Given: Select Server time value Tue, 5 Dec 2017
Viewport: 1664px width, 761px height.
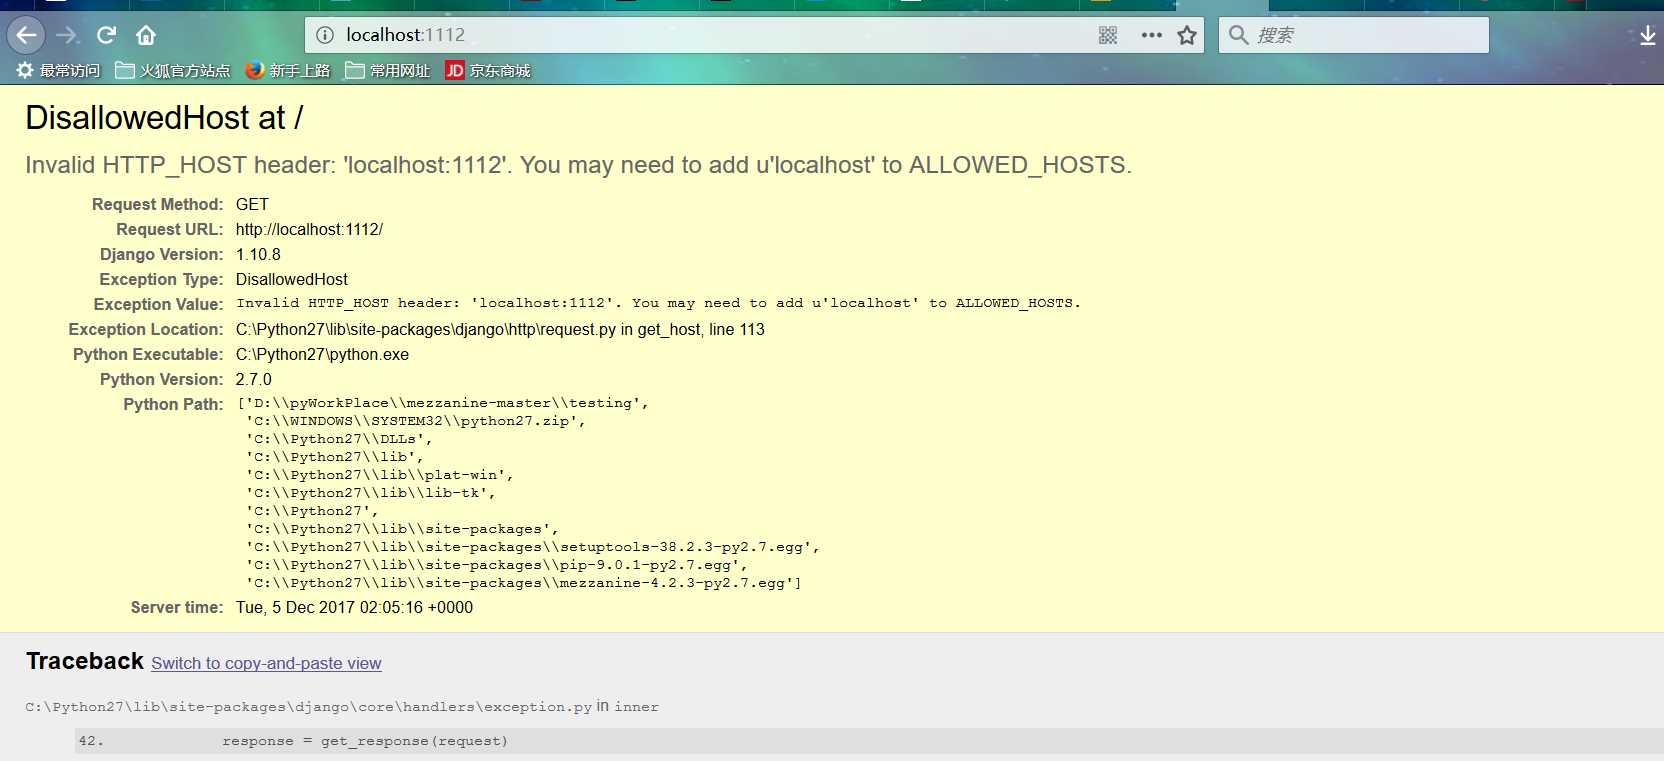Looking at the screenshot, I should 354,607.
